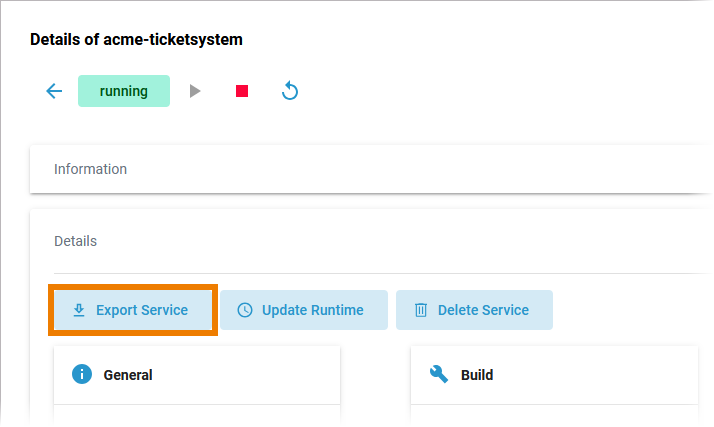Go back using the left arrow icon
The width and height of the screenshot is (714, 427).
tap(54, 91)
